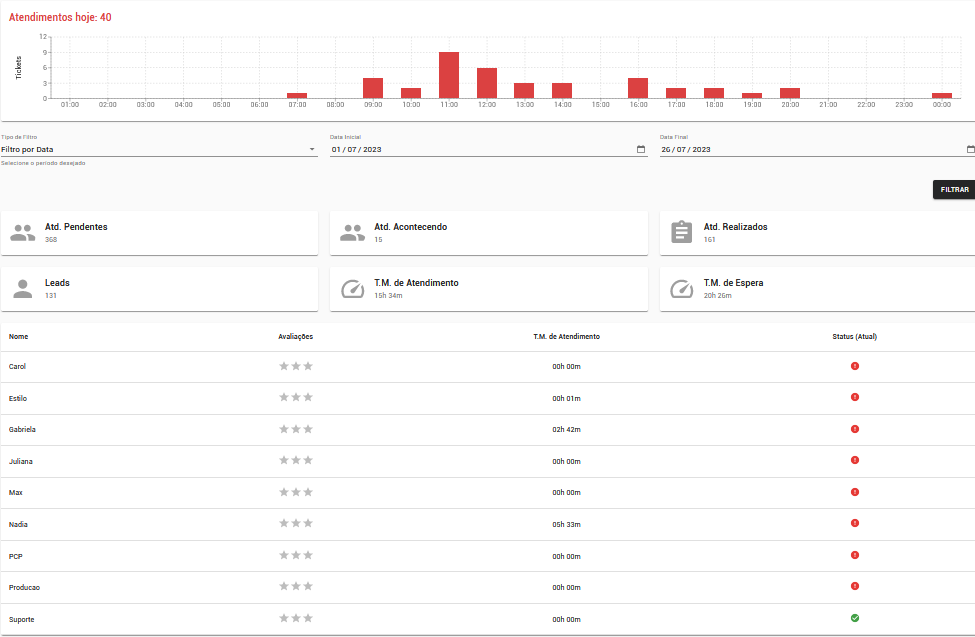Screen dimensions: 975x637
Task: Click the 11:00 bar in tickets chart
Action: pos(449,75)
